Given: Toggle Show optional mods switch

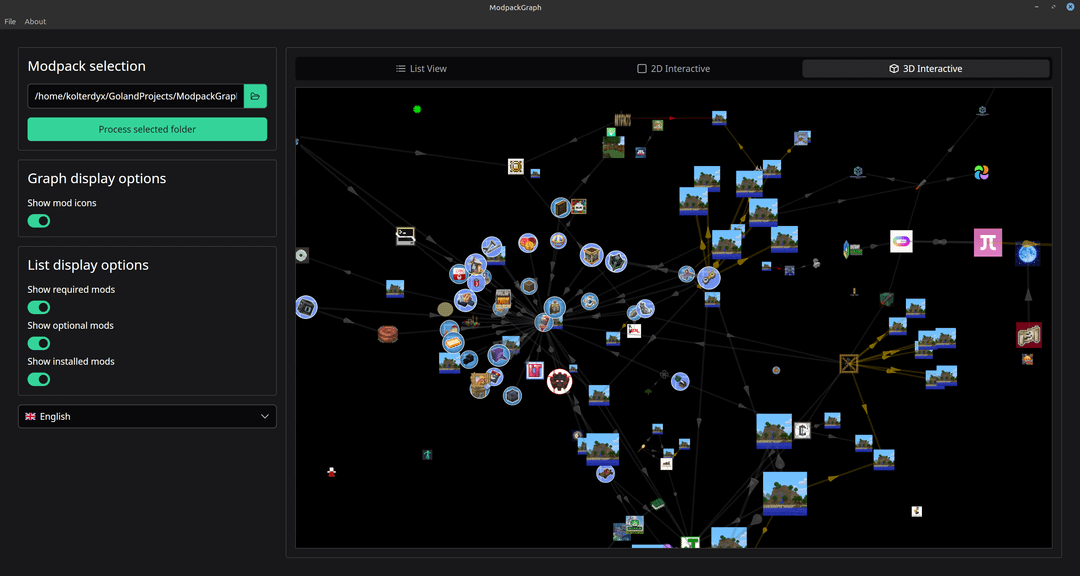Looking at the screenshot, I should [x=39, y=343].
